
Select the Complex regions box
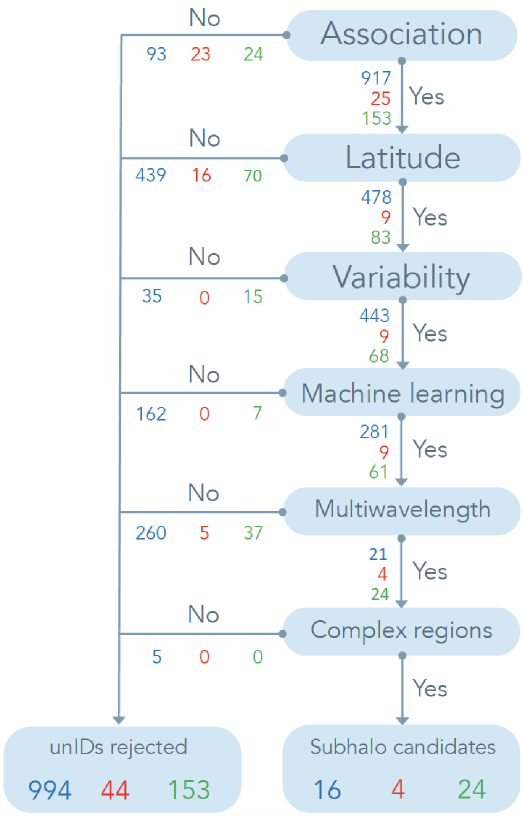tap(402, 632)
